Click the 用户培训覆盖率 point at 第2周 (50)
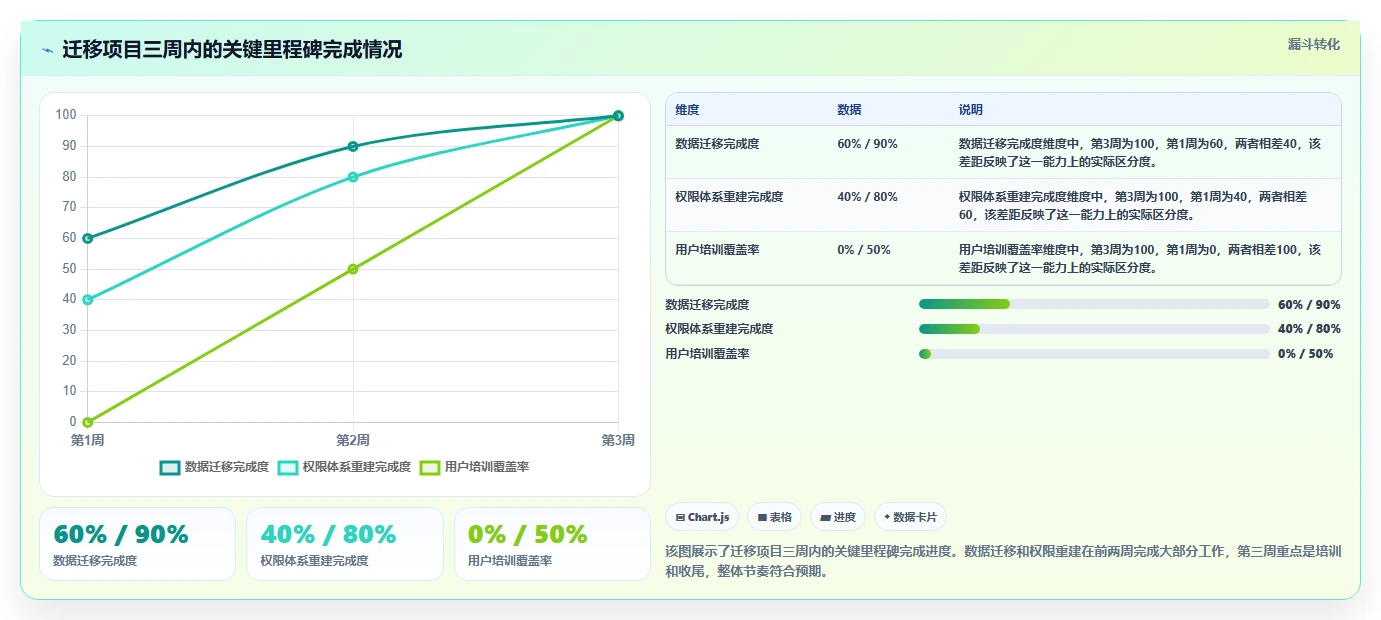1381x620 pixels. (x=353, y=269)
